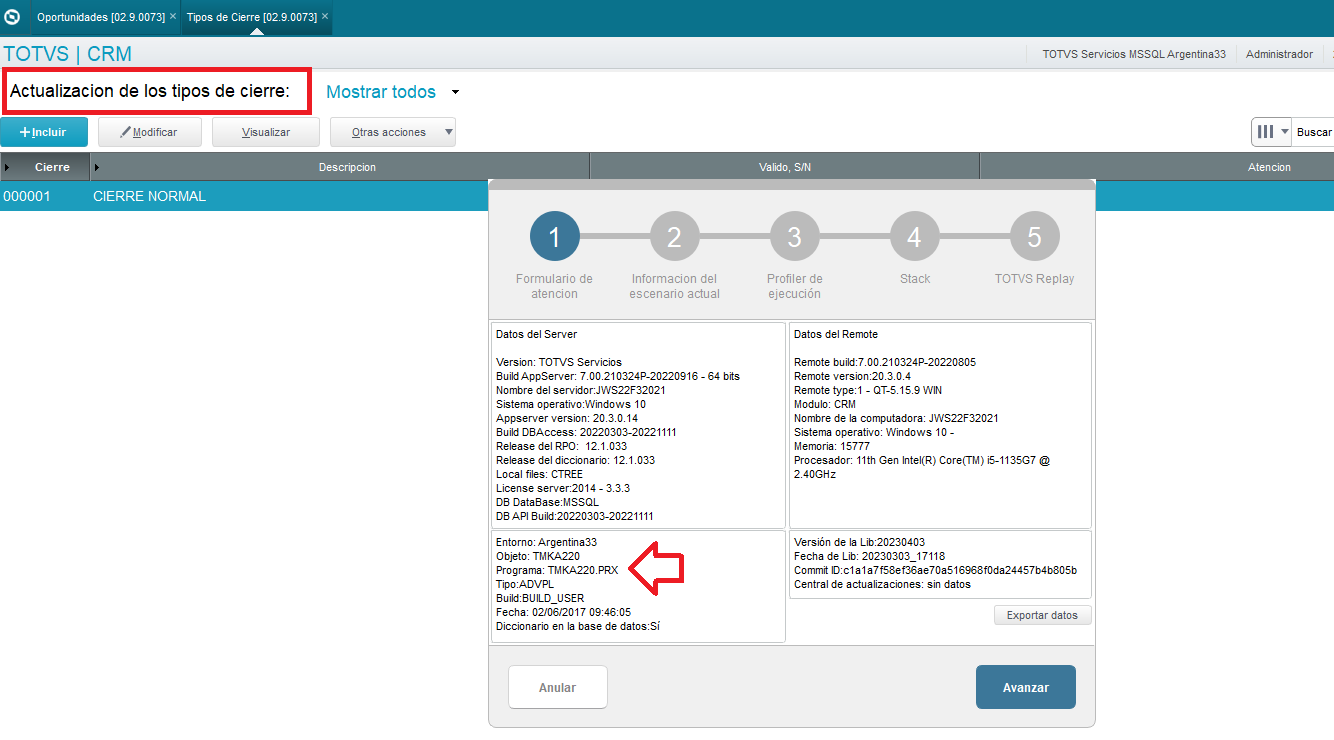
Task: Click the Administrador user label
Action: [1279, 54]
